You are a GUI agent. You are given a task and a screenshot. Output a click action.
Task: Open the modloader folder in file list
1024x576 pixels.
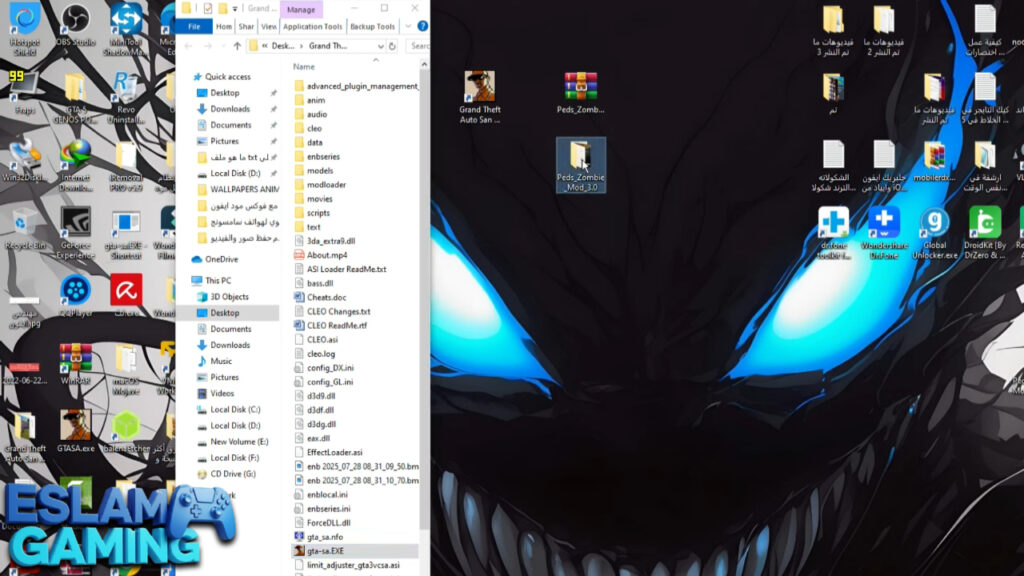click(x=326, y=185)
